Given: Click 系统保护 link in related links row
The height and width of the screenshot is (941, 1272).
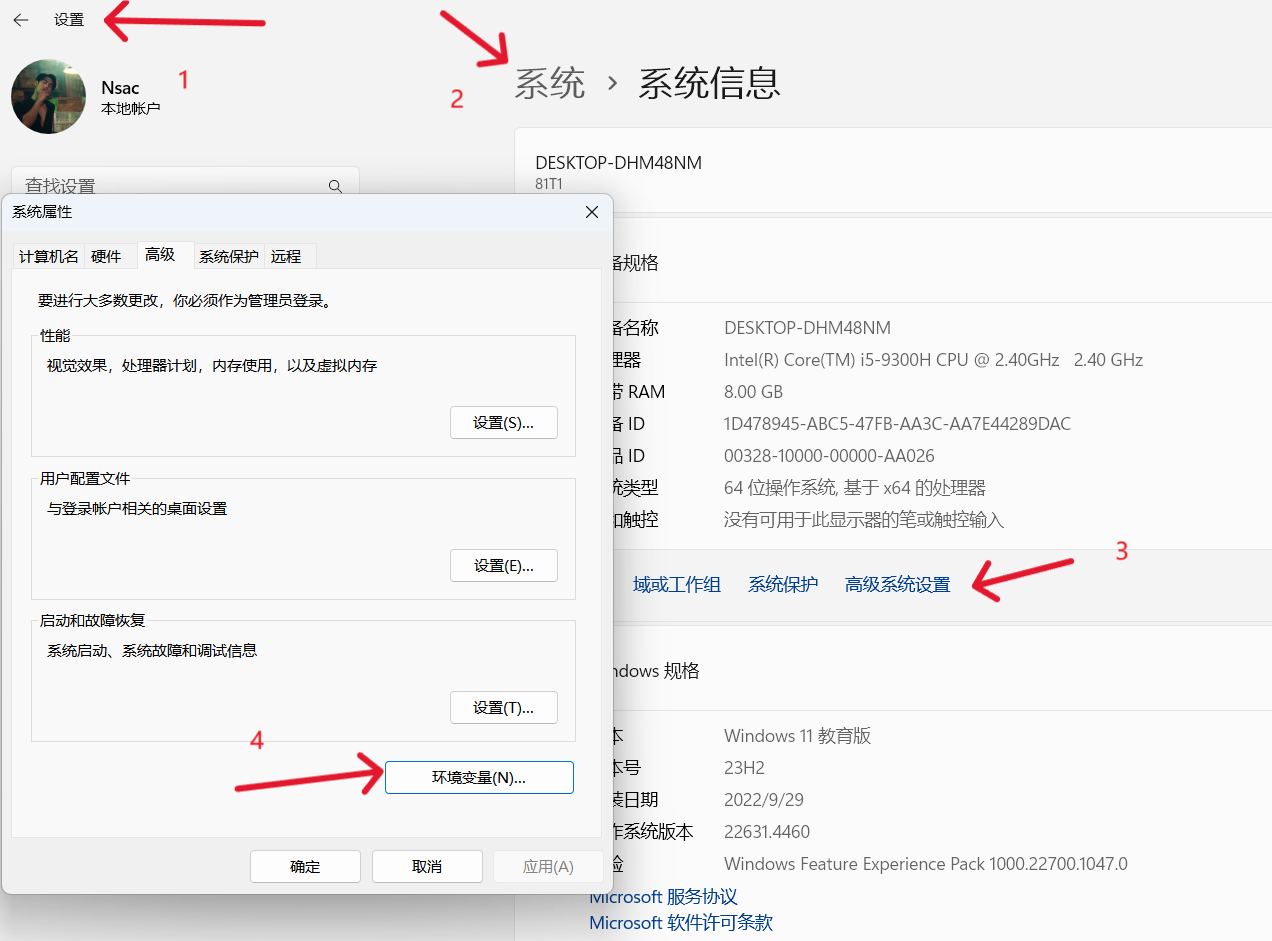Looking at the screenshot, I should (x=782, y=585).
